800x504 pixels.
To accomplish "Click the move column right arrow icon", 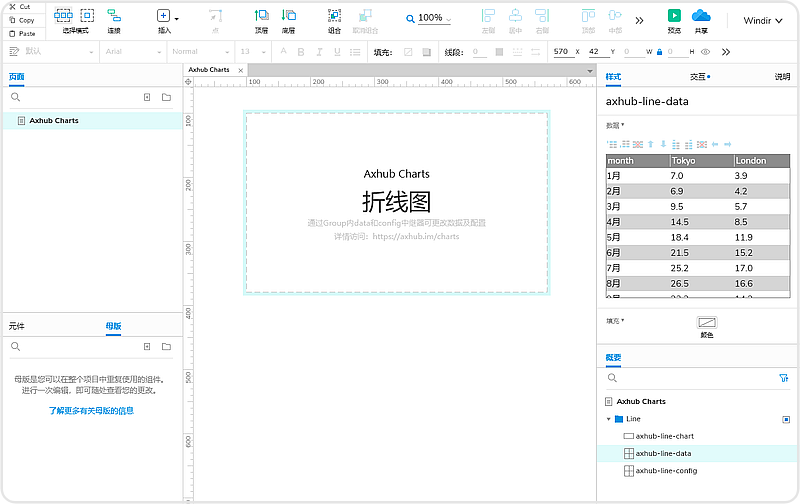I will coord(728,144).
